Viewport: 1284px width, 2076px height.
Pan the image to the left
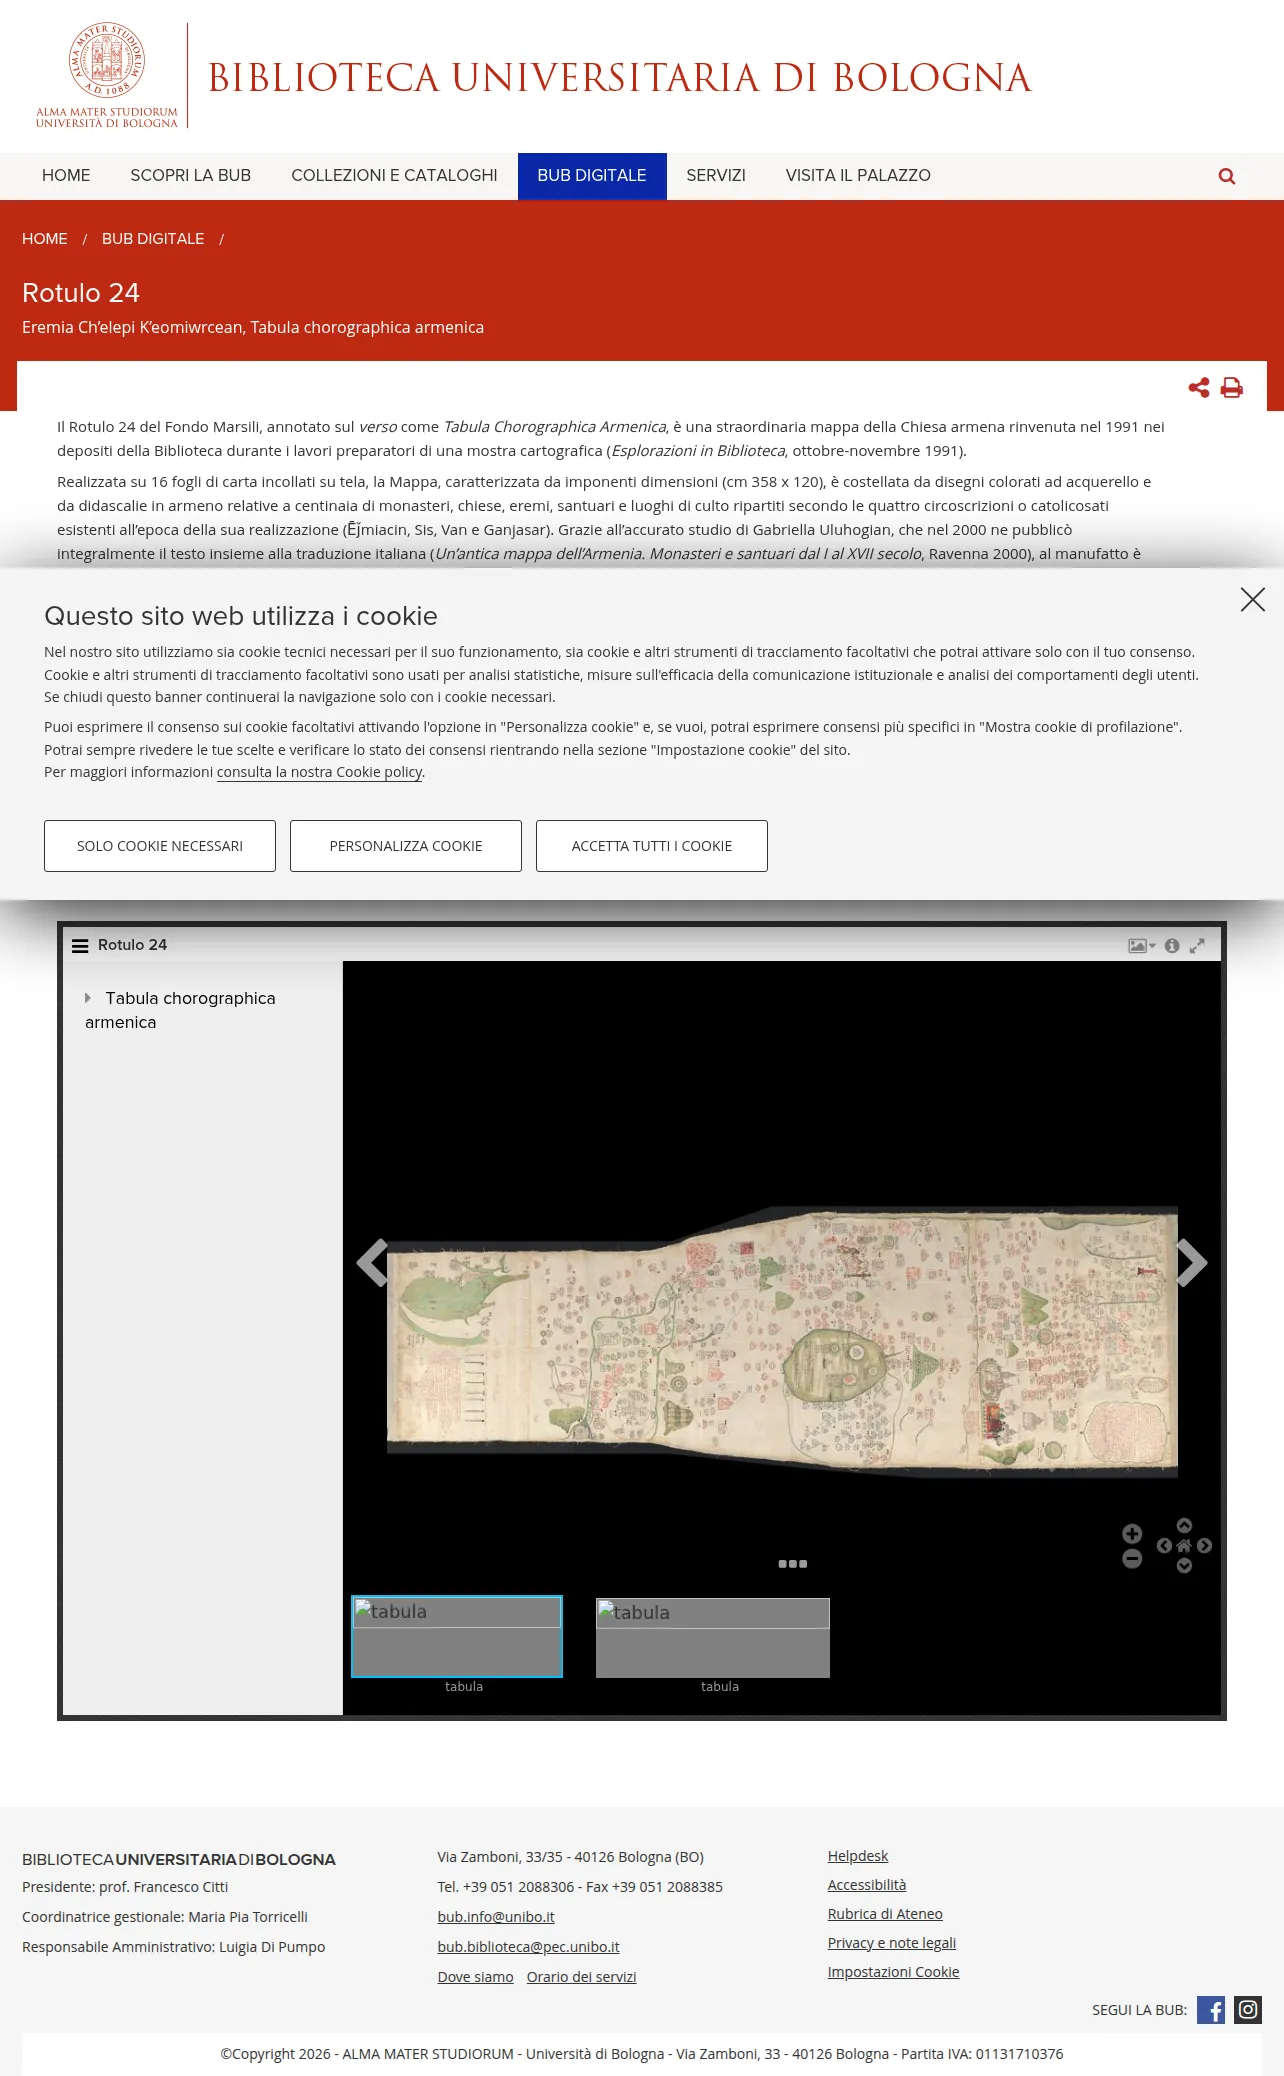1164,1545
